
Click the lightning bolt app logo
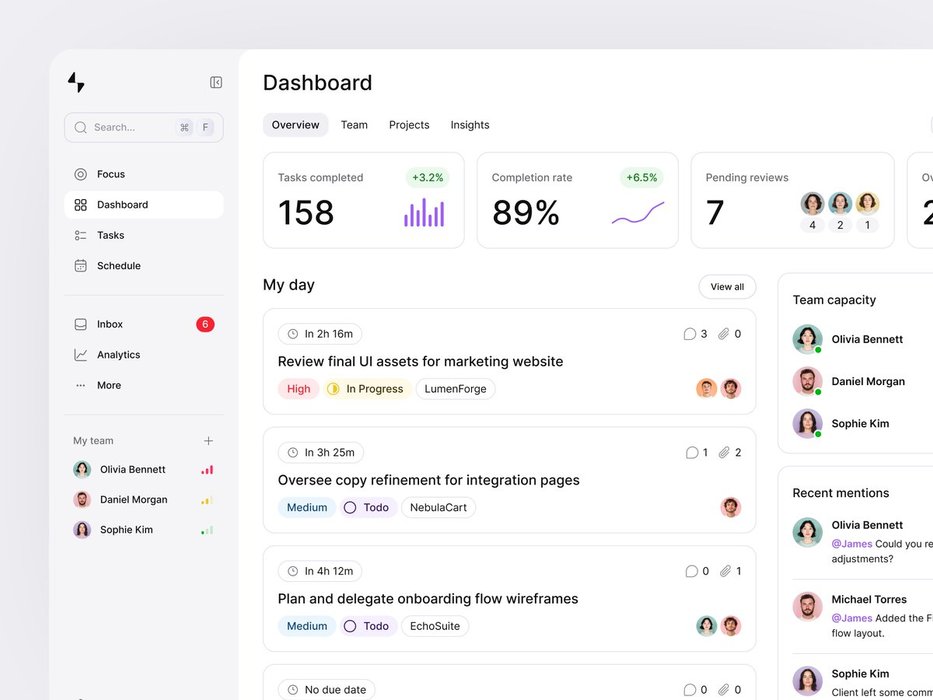76,83
